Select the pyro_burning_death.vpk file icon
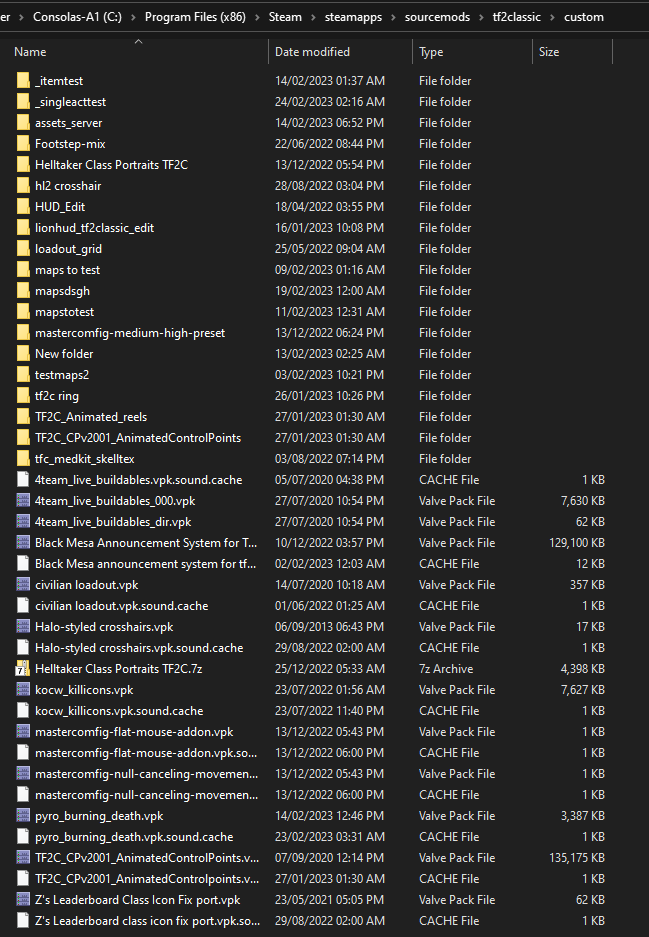Screen dimensions: 649x937 coord(23,816)
